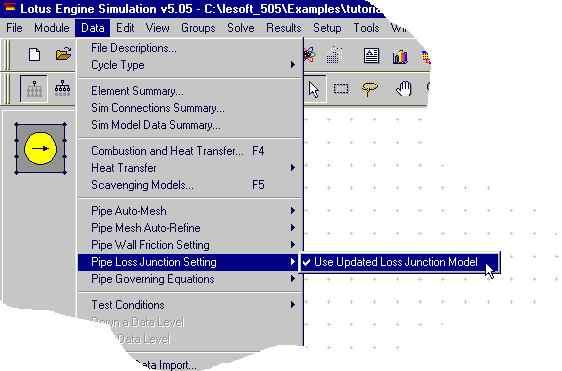
Task: Toggle the first hierarchy tree view button
Action: (x=34, y=89)
